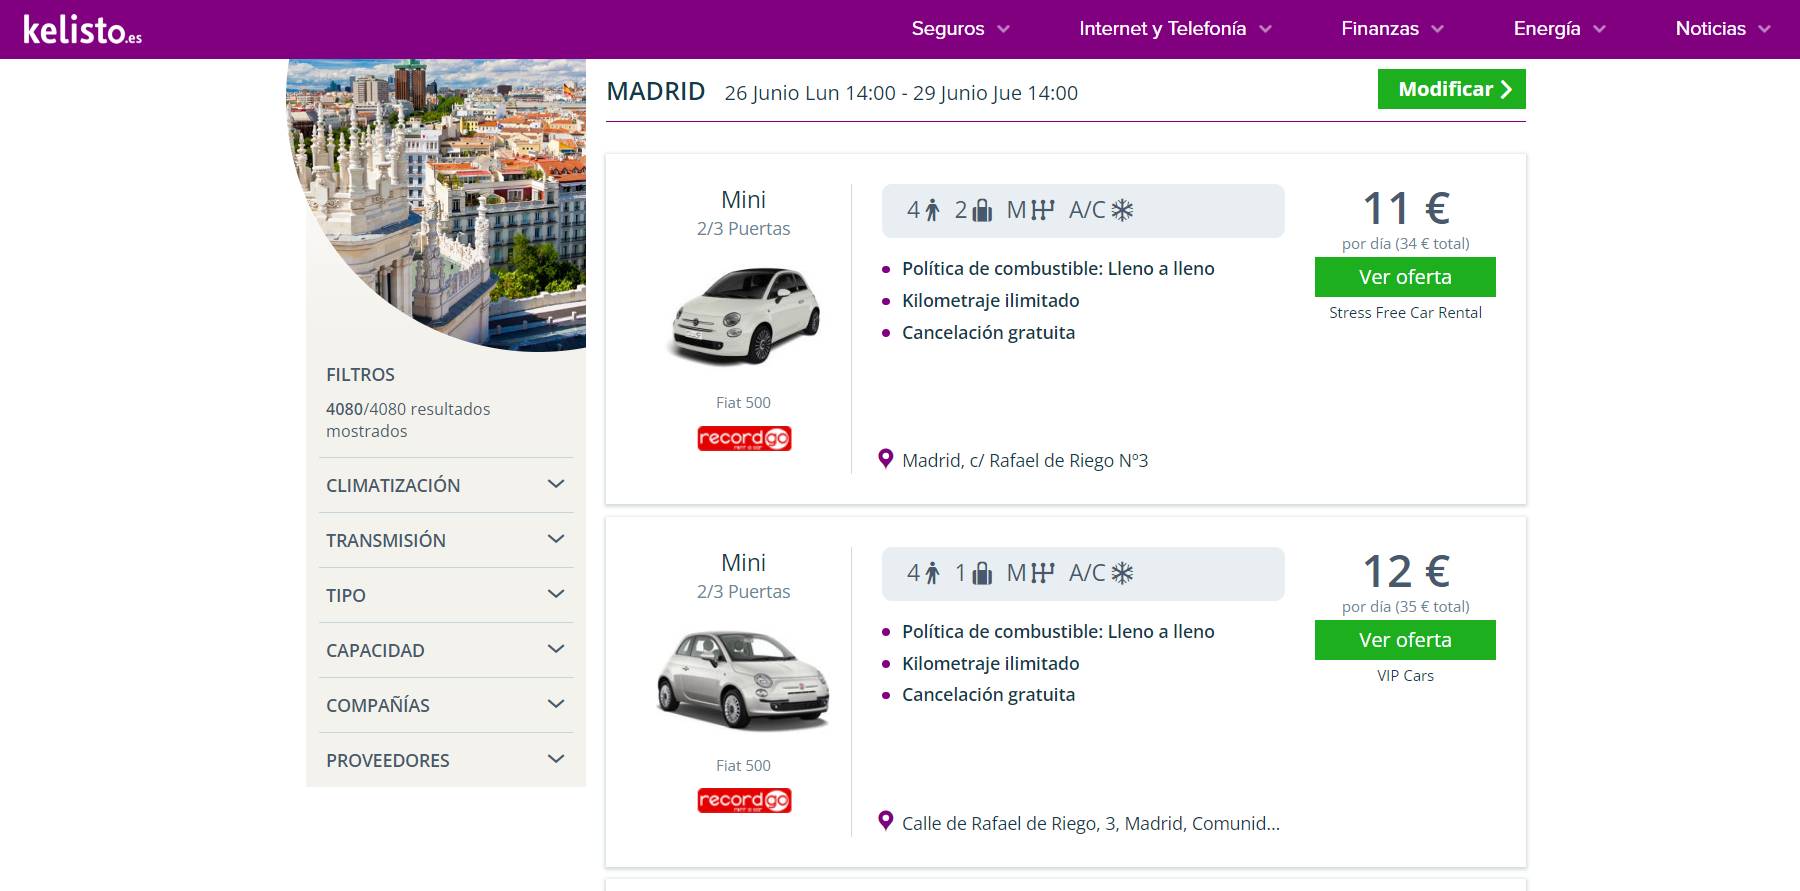Click the luggage icon in first car card
Image resolution: width=1800 pixels, height=891 pixels.
tap(982, 210)
